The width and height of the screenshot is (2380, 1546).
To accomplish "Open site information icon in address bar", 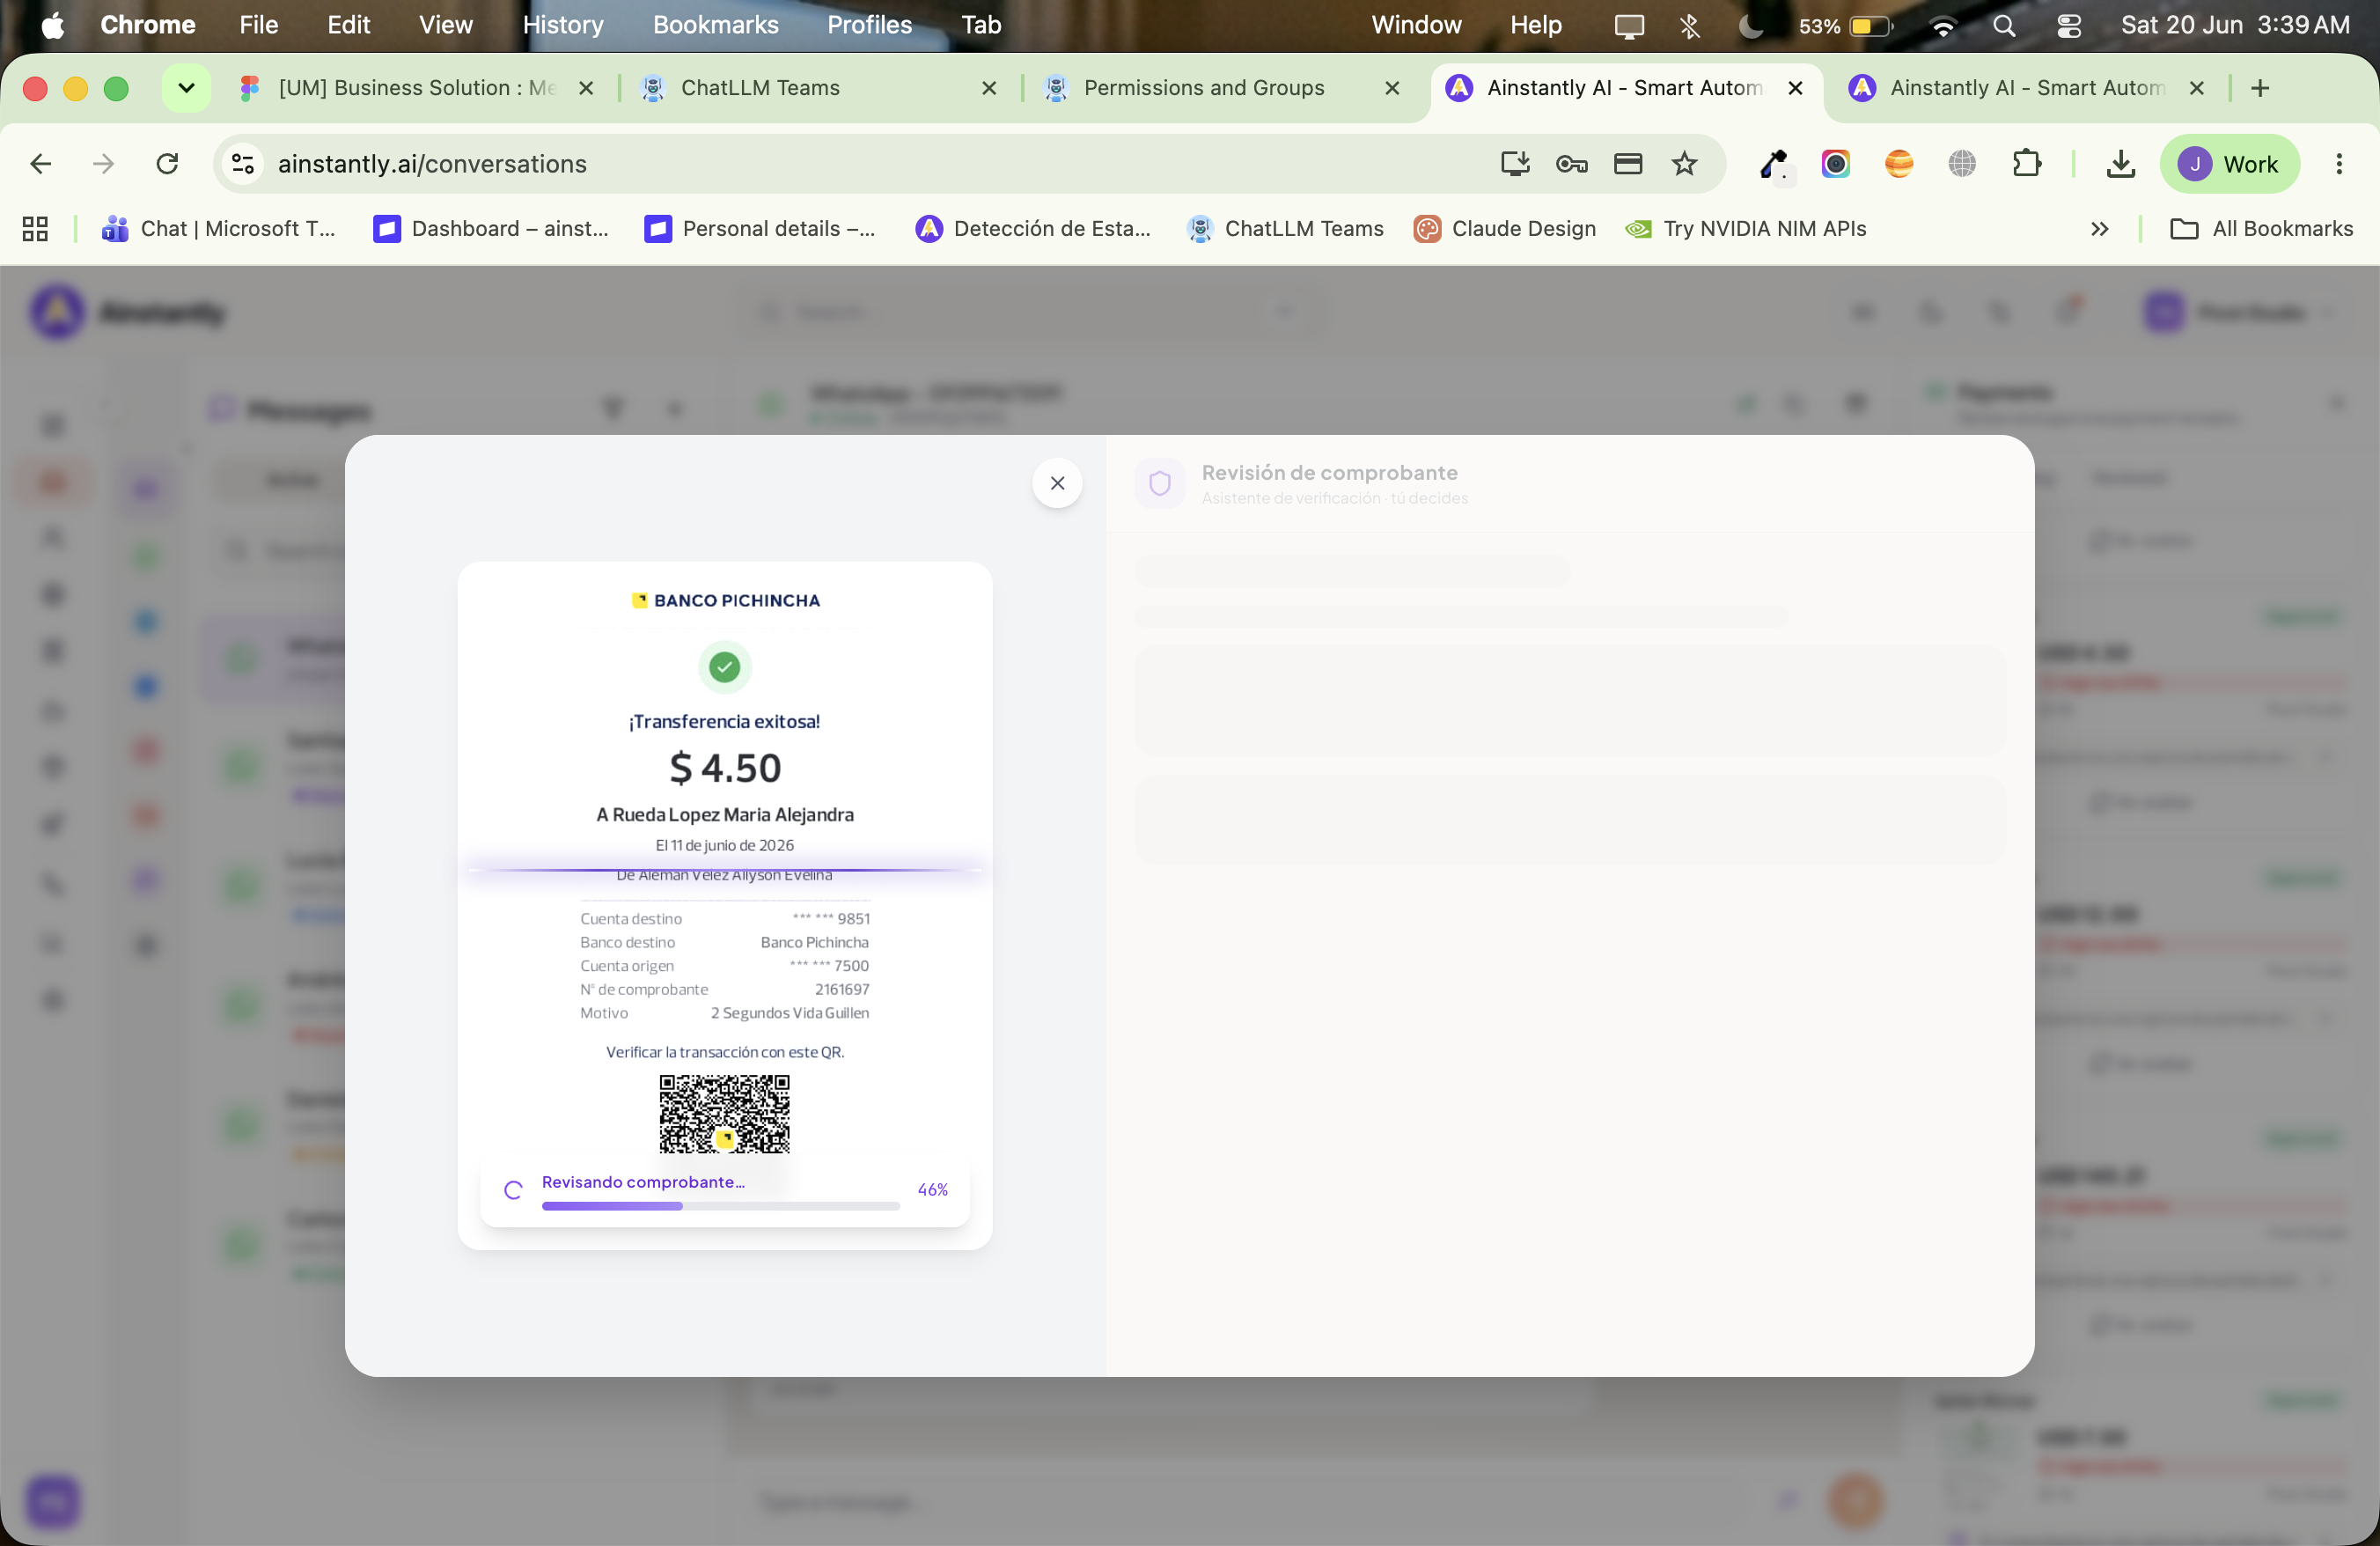I will tap(243, 163).
